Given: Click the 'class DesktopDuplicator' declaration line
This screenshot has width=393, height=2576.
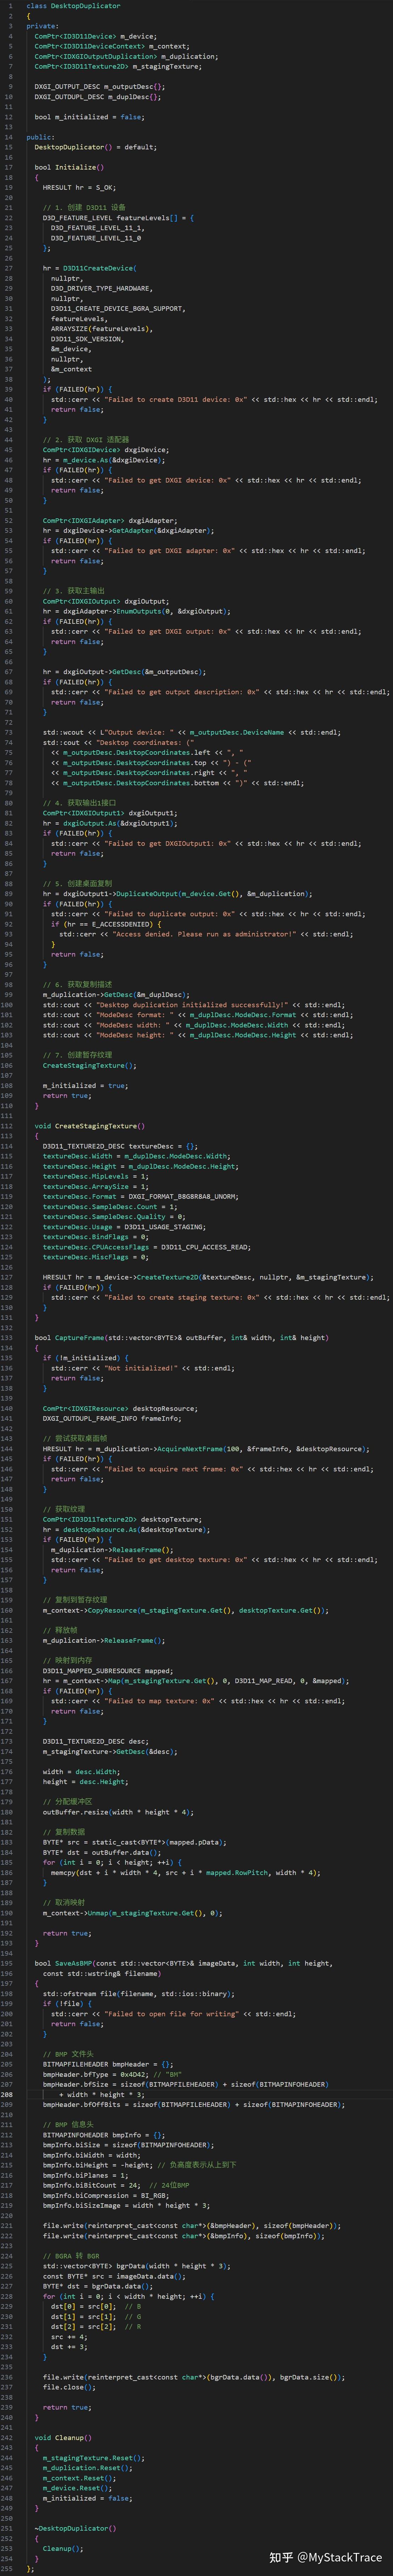Looking at the screenshot, I should click(73, 6).
